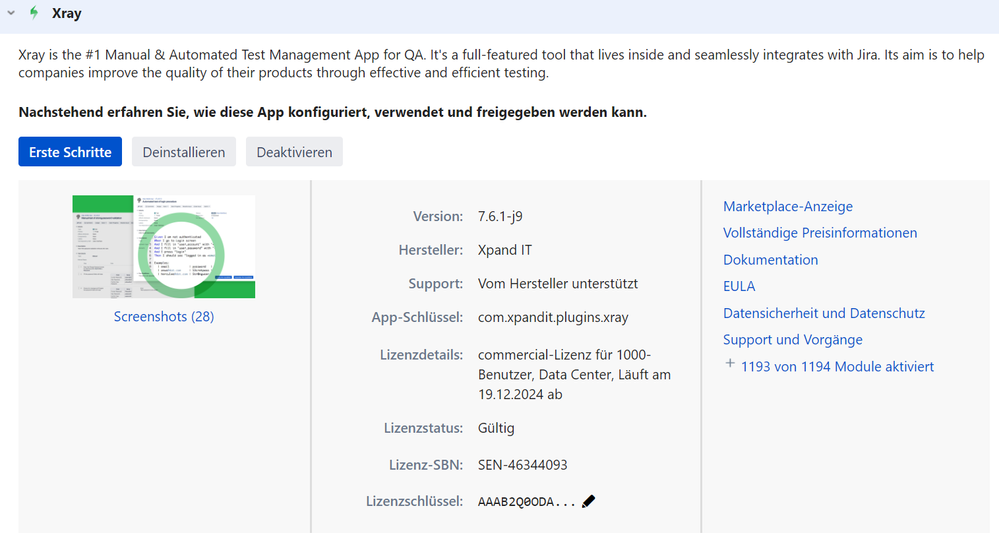Viewport: 999px width, 547px height.
Task: Click the Deinstallieren button
Action: [x=183, y=152]
